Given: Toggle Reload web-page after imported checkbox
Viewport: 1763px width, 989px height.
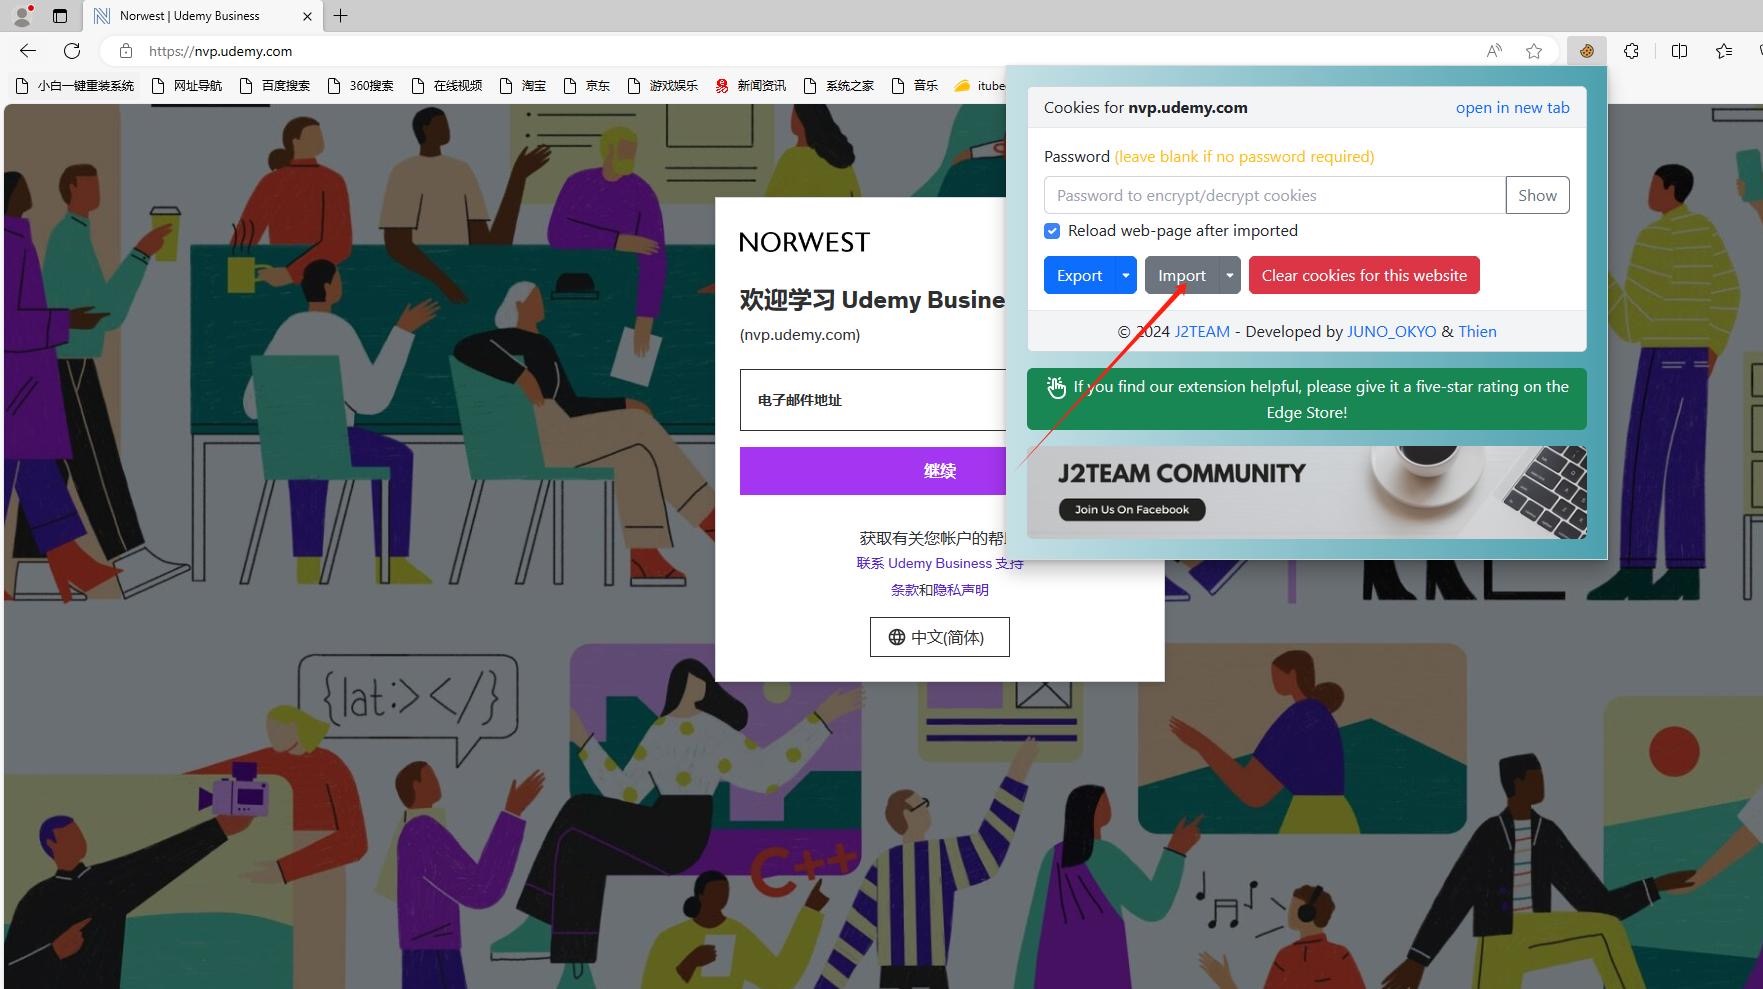Looking at the screenshot, I should [x=1052, y=231].
